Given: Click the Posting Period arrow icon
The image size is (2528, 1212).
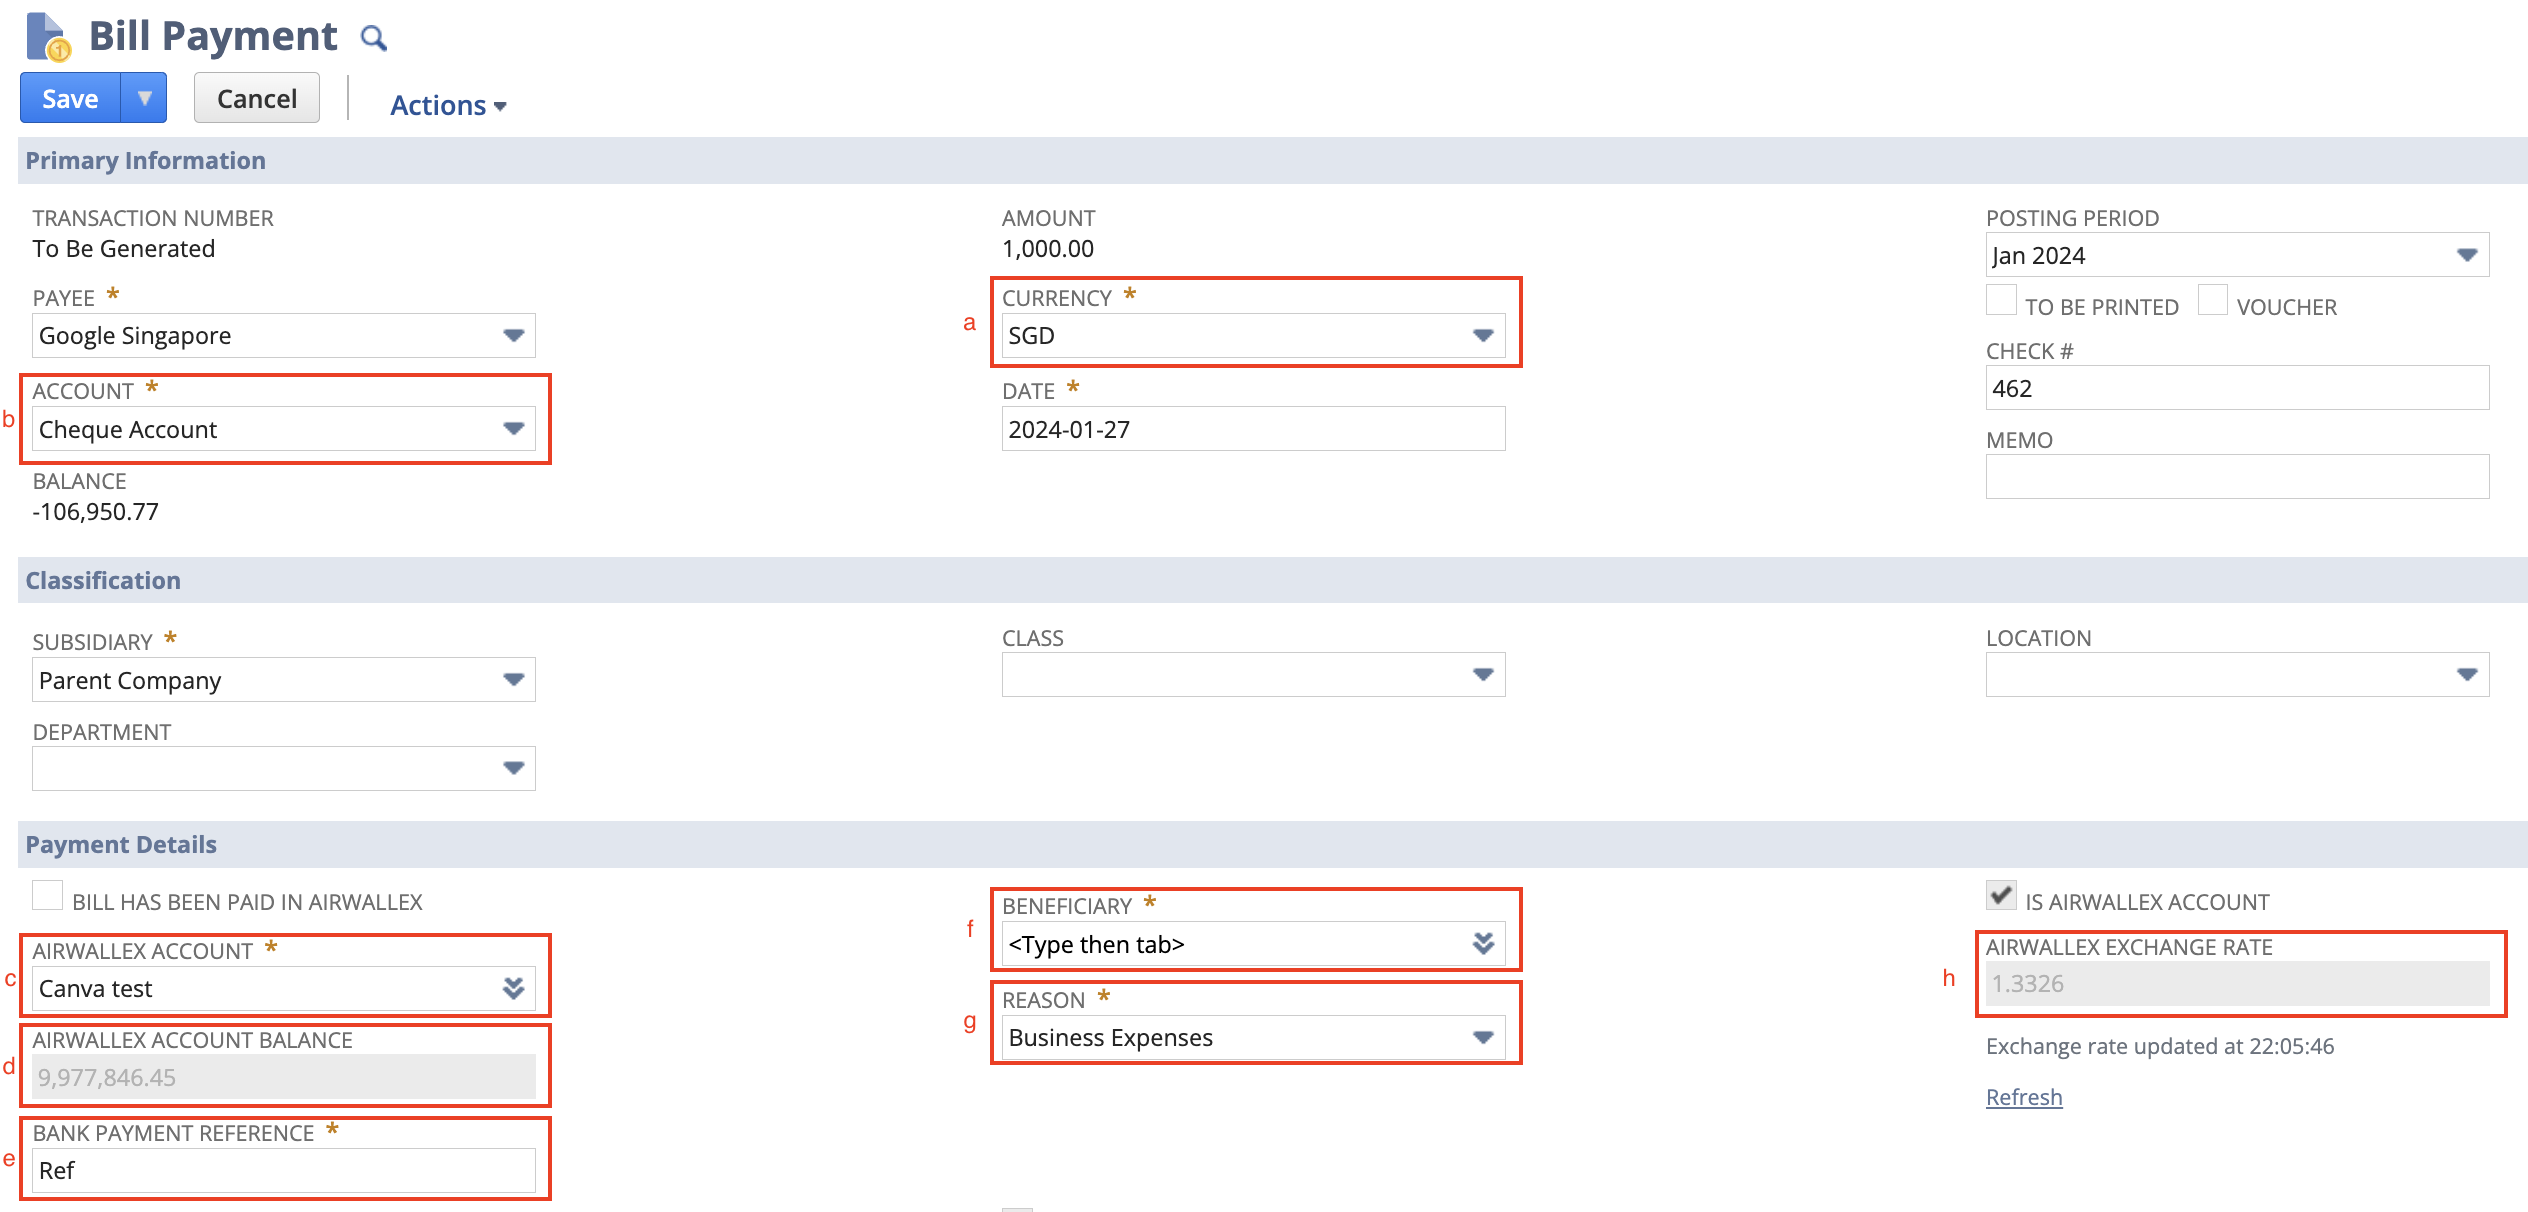Looking at the screenshot, I should click(x=2466, y=255).
